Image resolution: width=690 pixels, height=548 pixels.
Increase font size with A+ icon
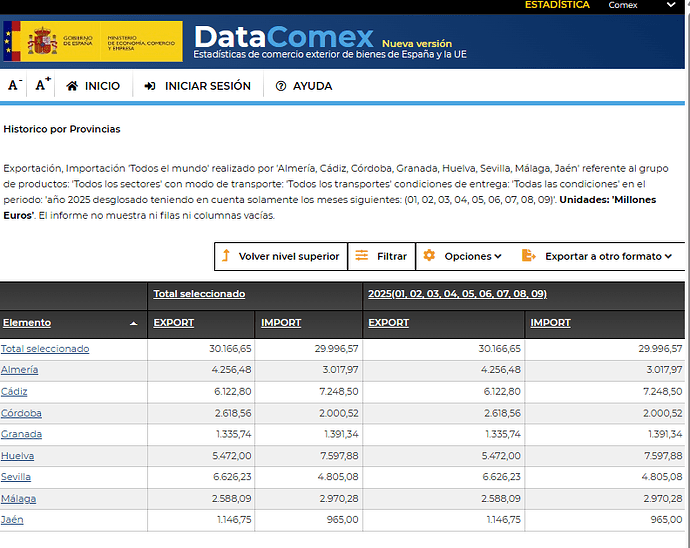point(42,86)
